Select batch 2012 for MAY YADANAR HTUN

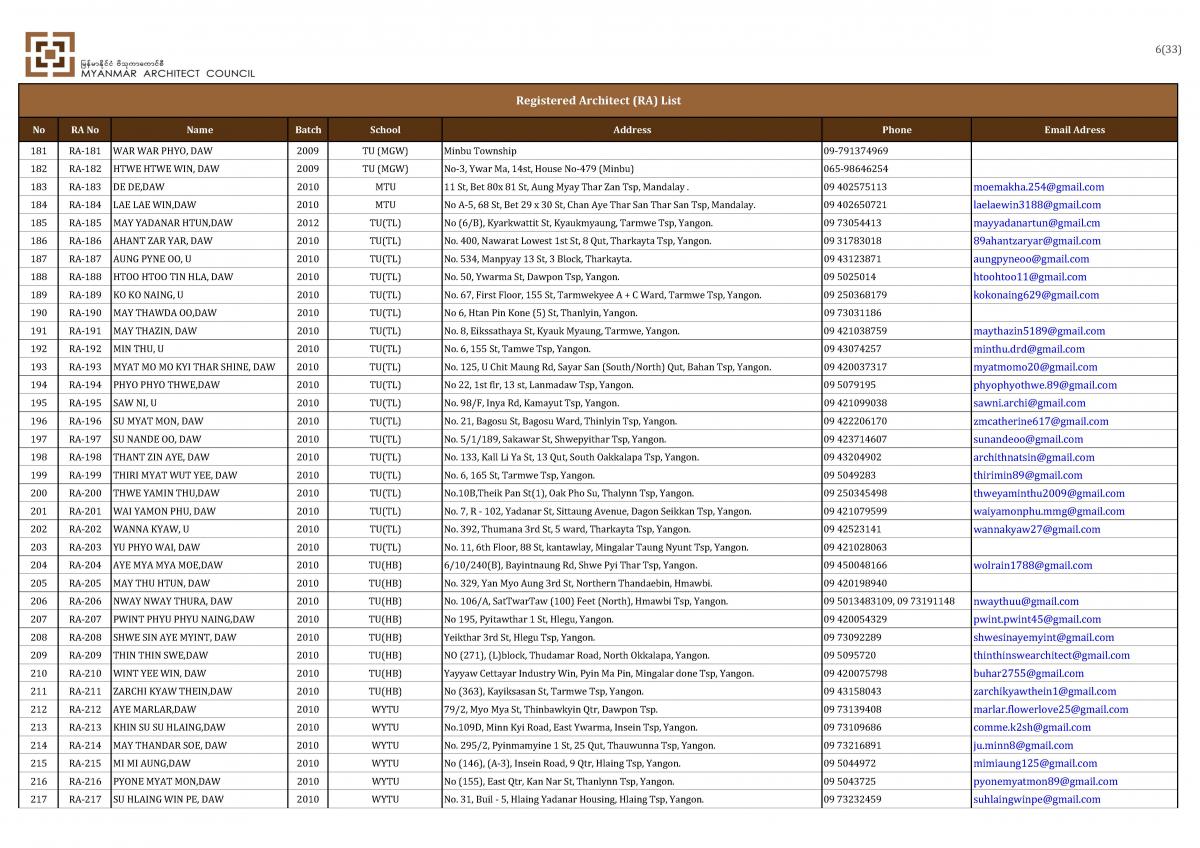pyautogui.click(x=308, y=223)
